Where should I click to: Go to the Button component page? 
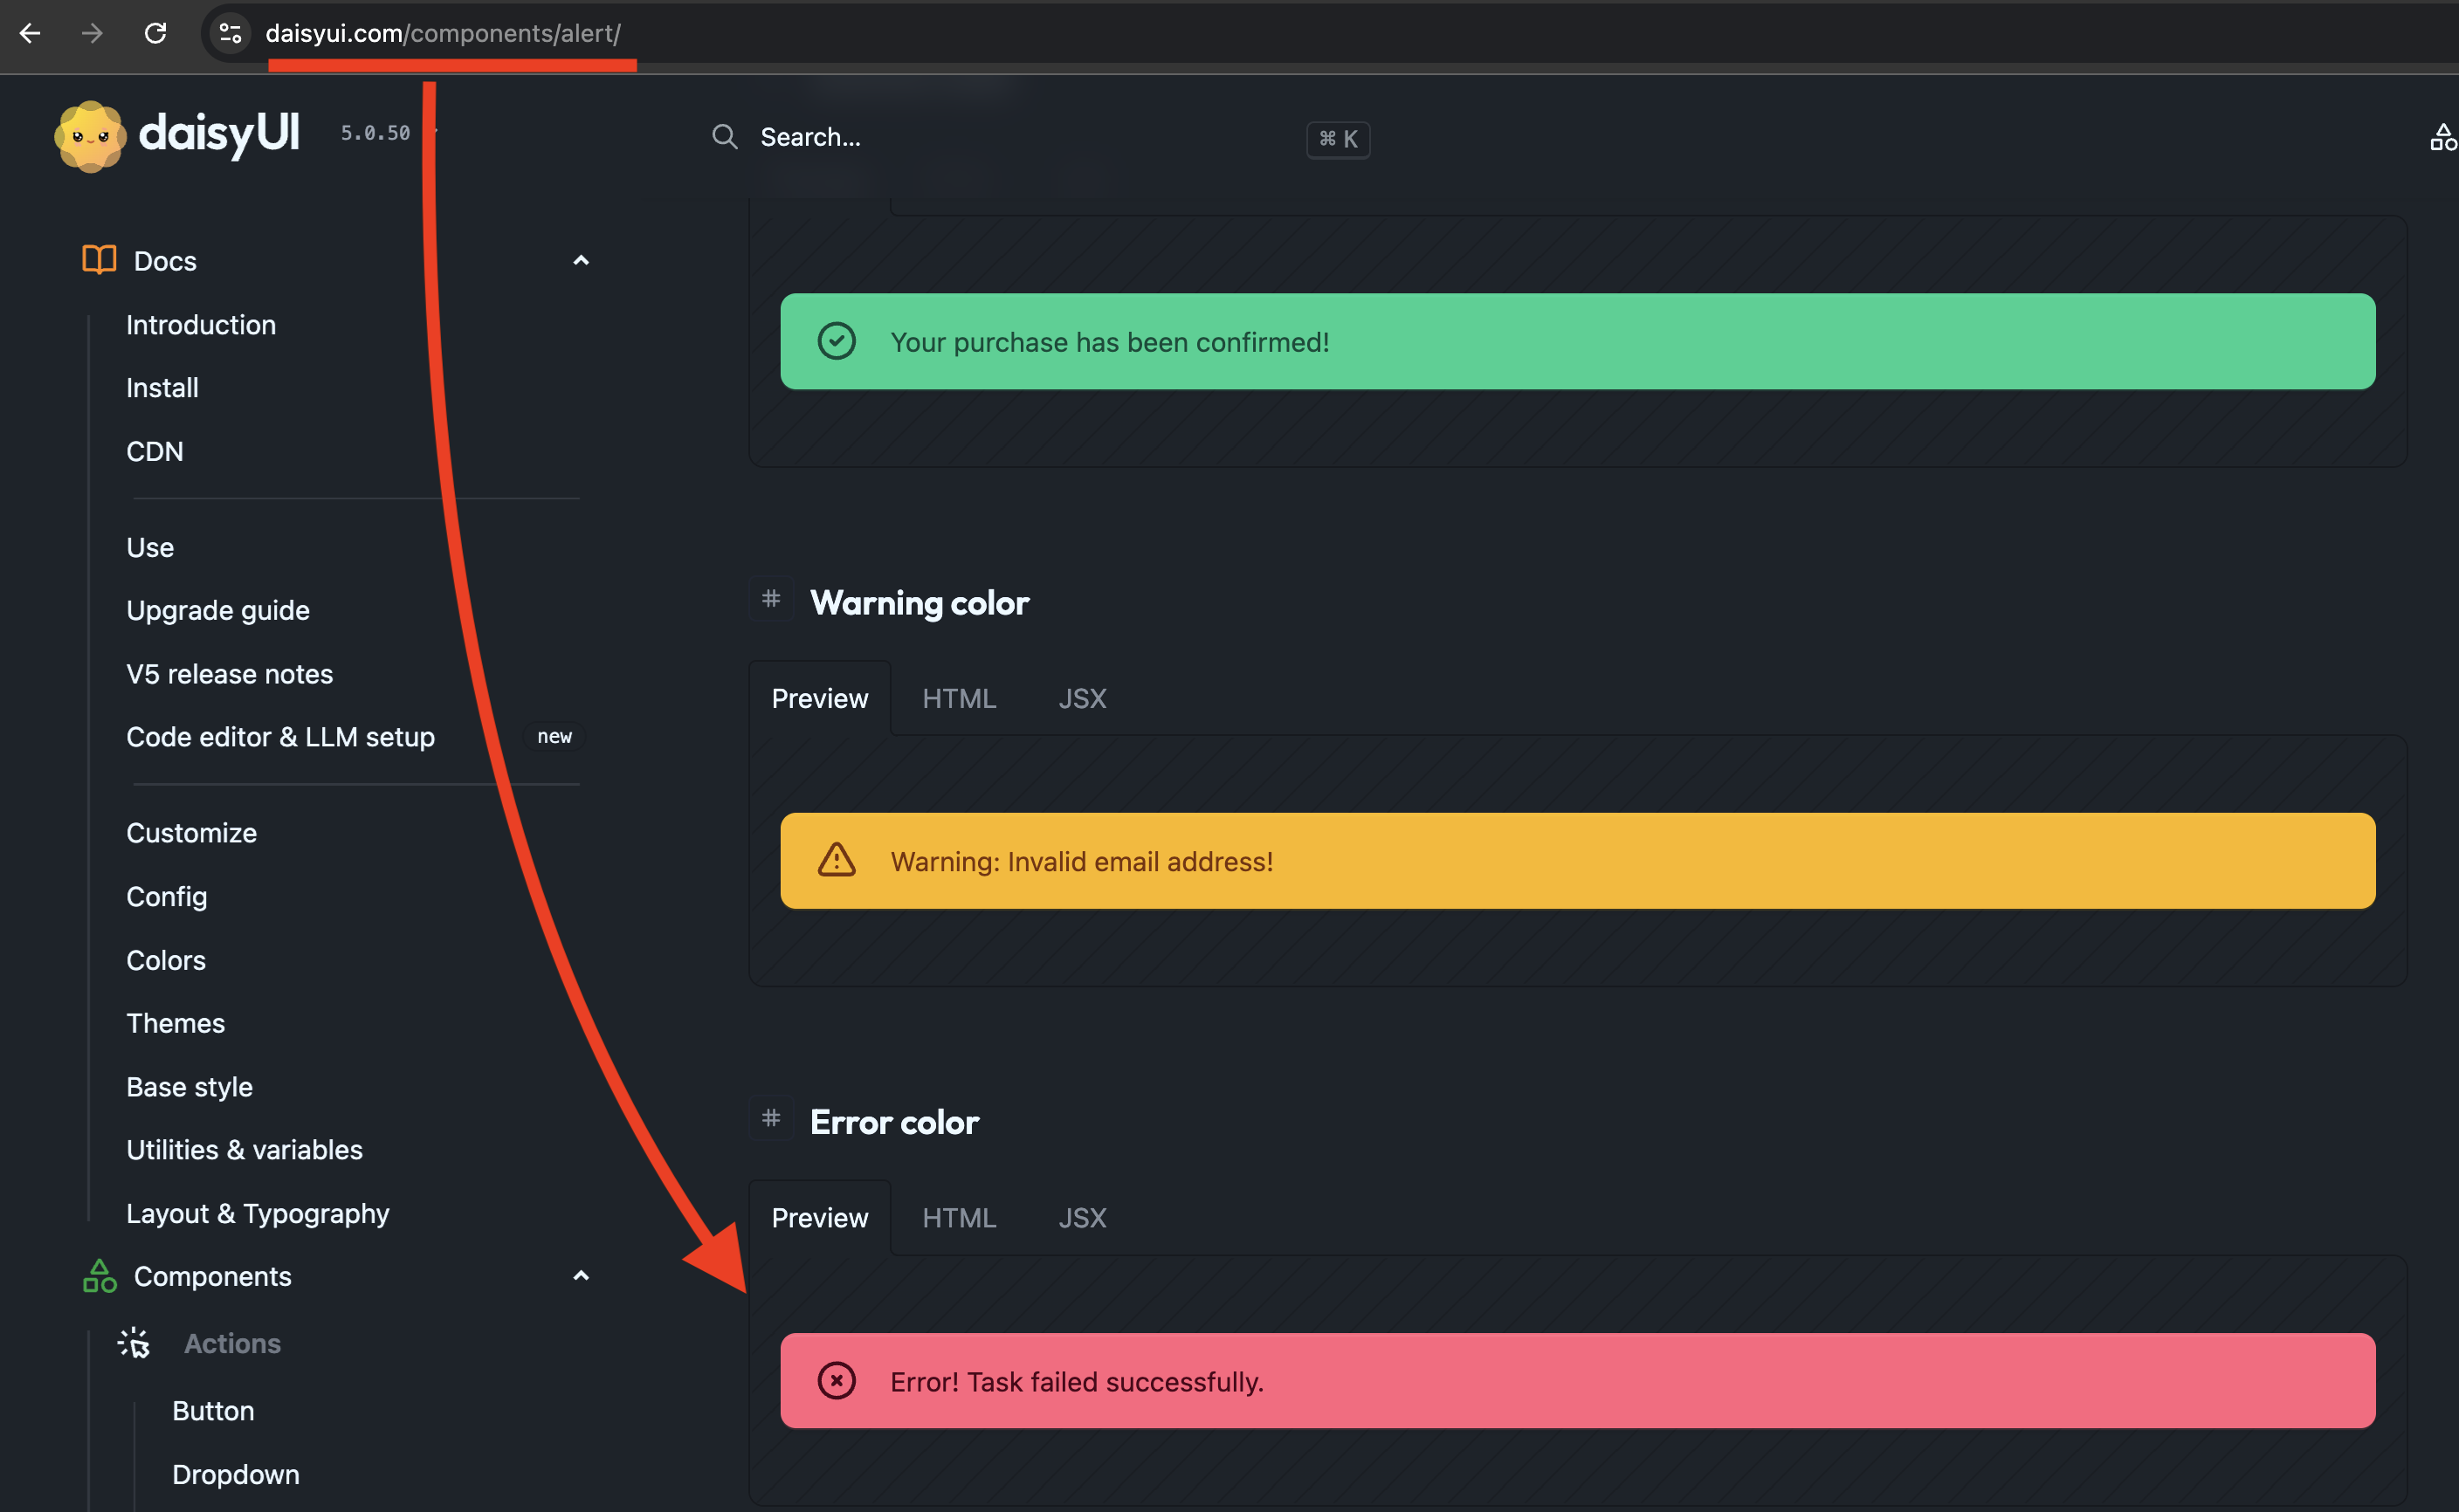[x=213, y=1411]
